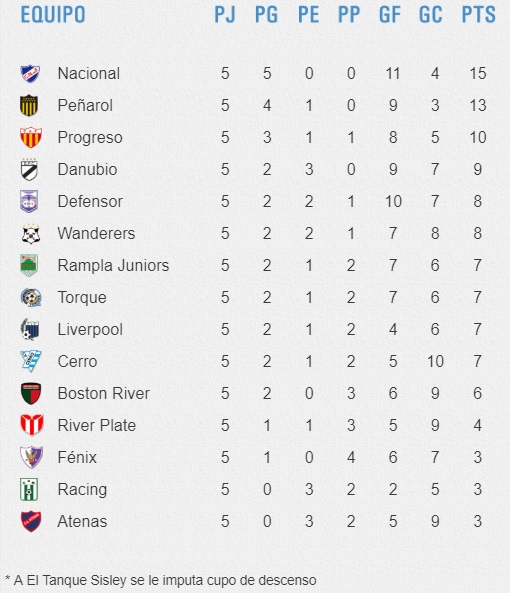Open the Racing team name link

[82, 490]
